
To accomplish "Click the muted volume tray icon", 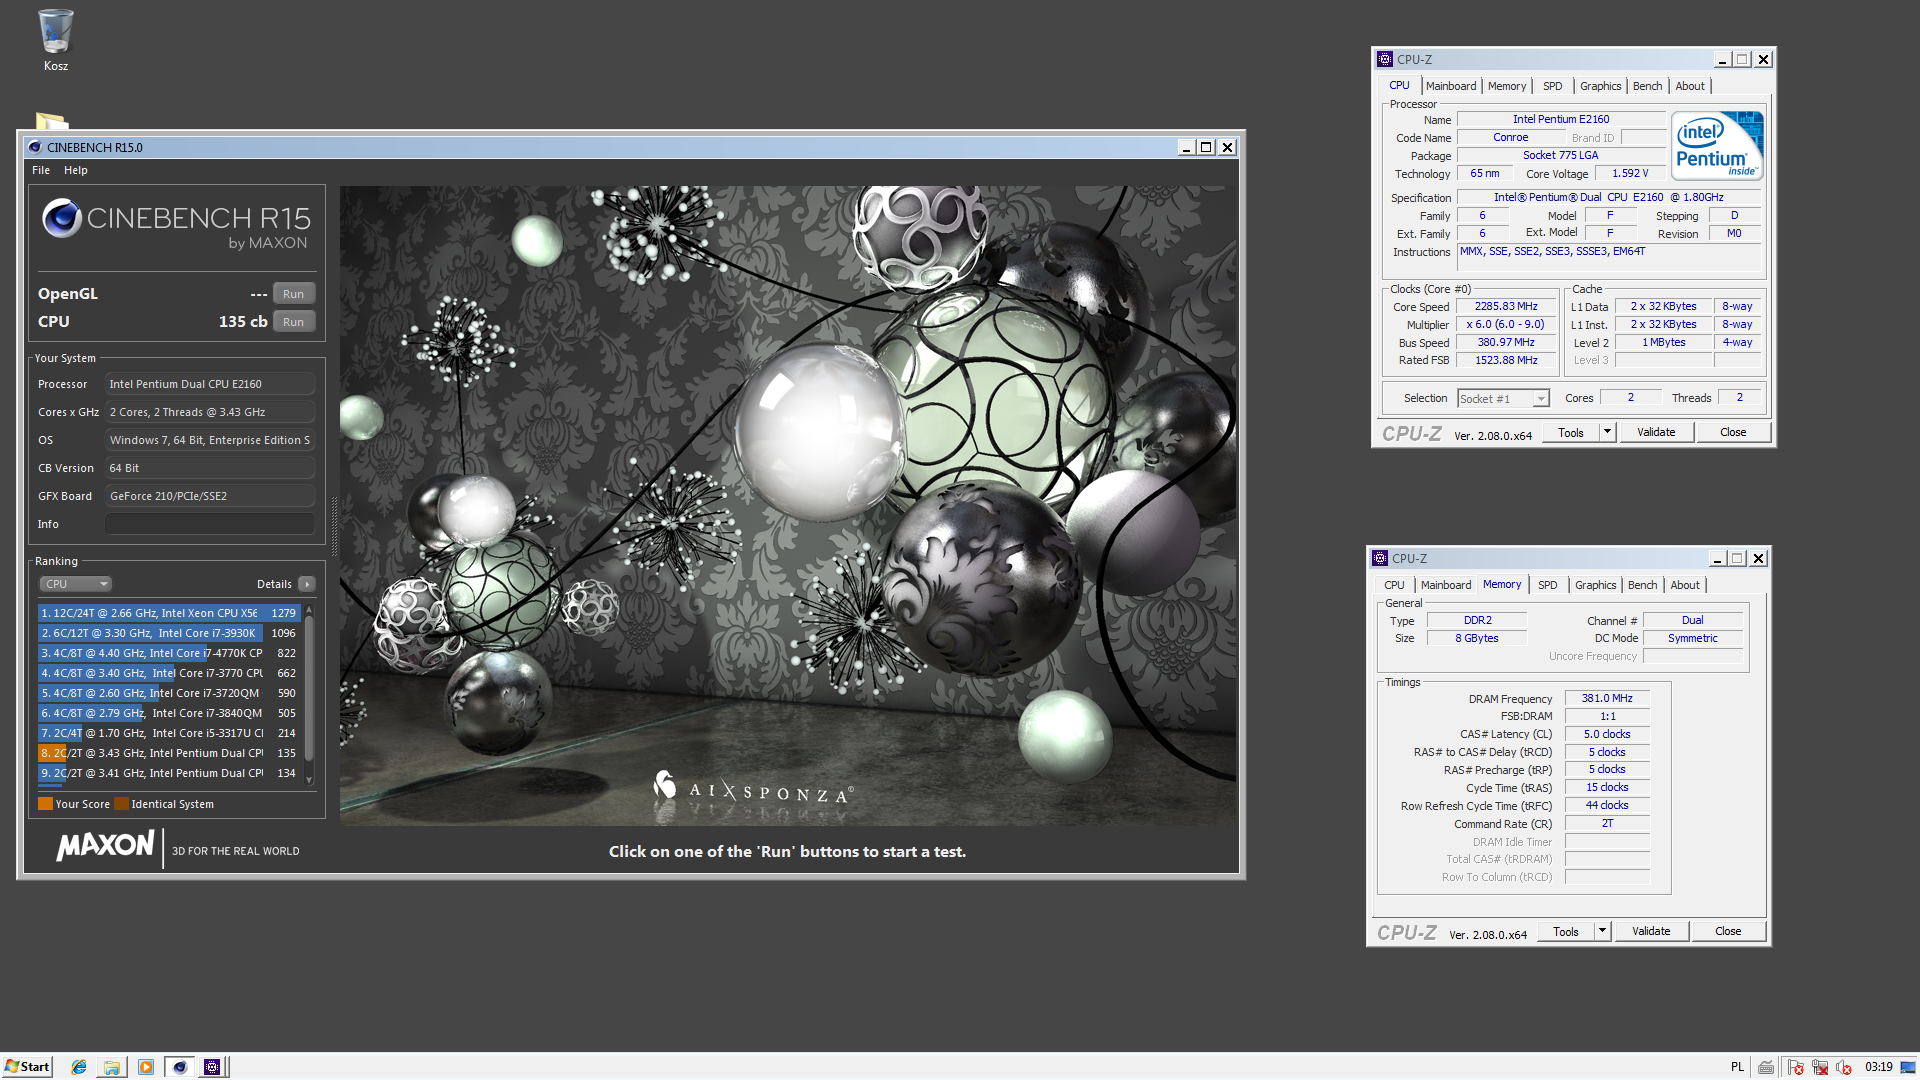I will [x=1844, y=1067].
